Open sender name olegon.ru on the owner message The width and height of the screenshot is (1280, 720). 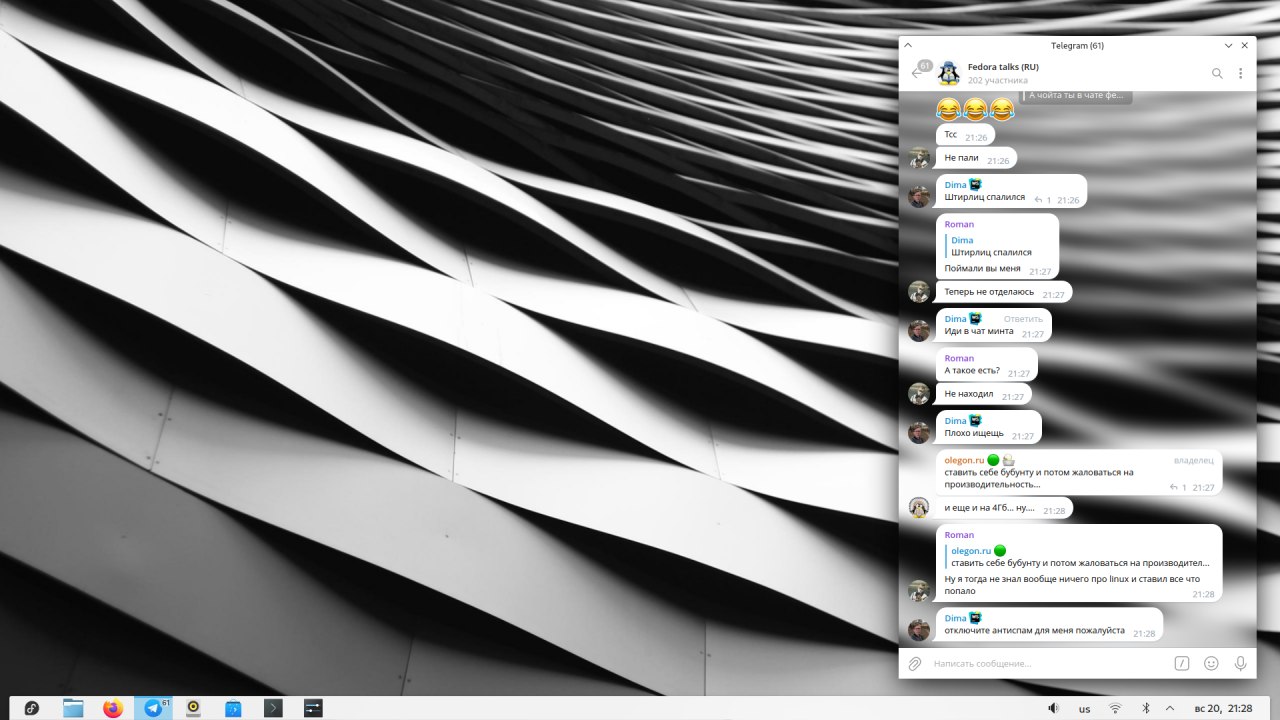[964, 460]
